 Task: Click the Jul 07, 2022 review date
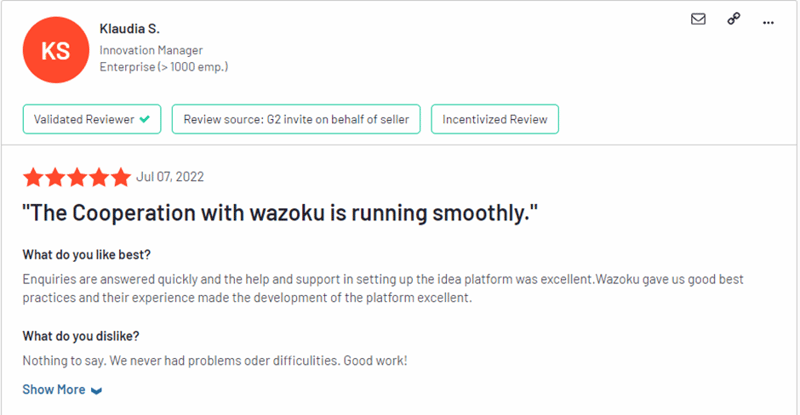[170, 177]
